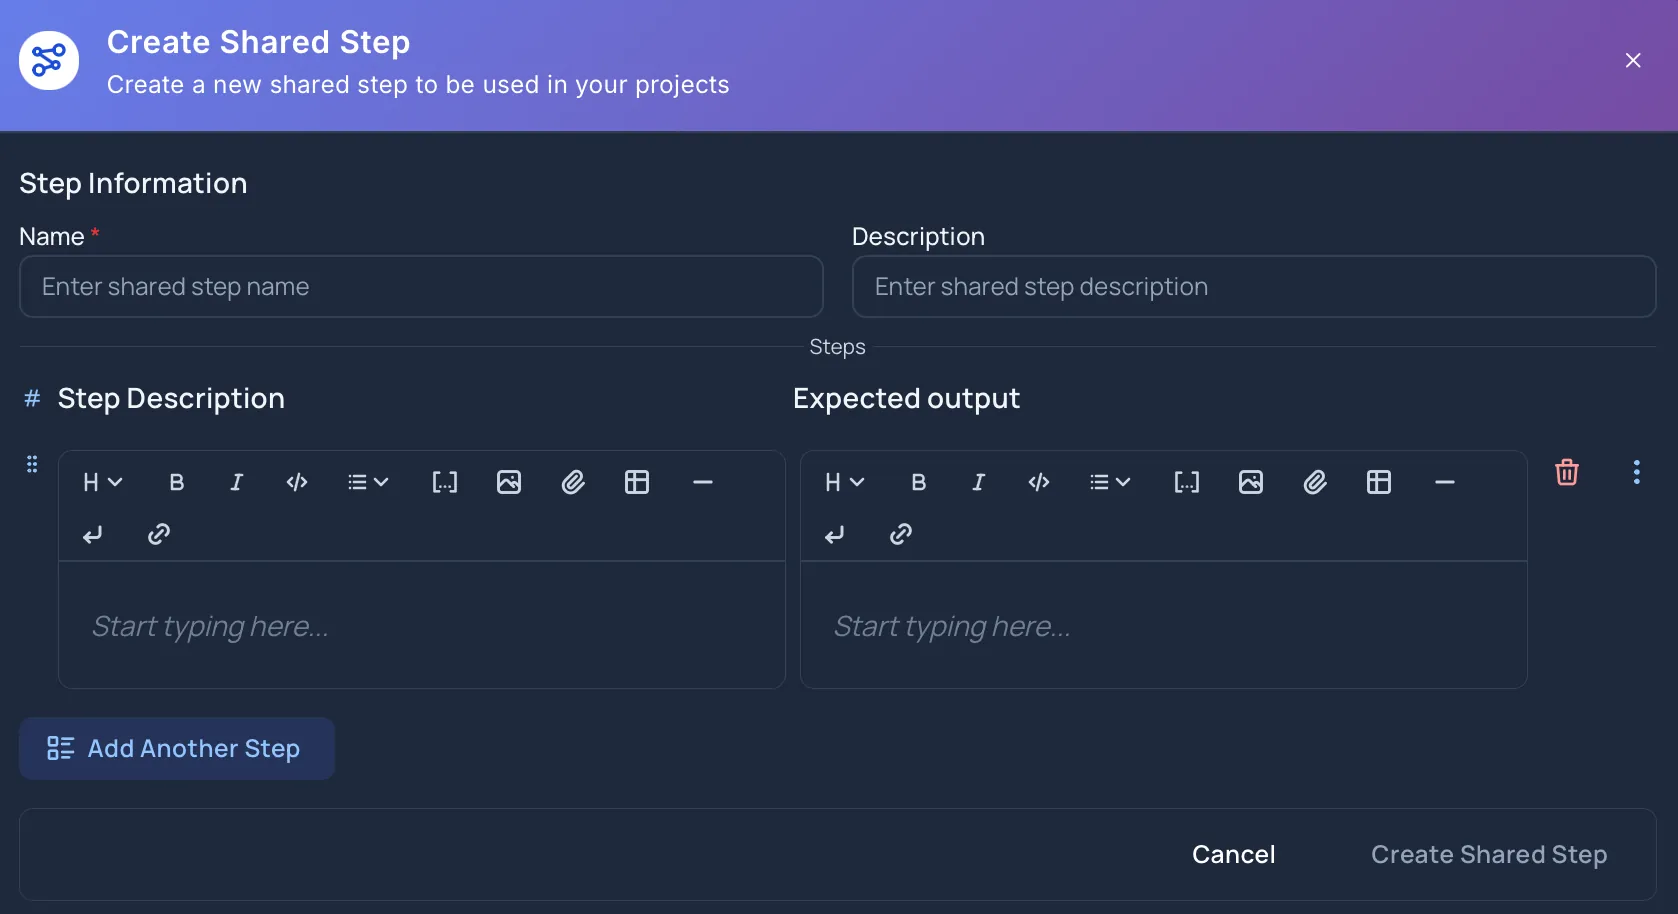Click Add Another Step button
This screenshot has height=914, width=1678.
coord(177,748)
